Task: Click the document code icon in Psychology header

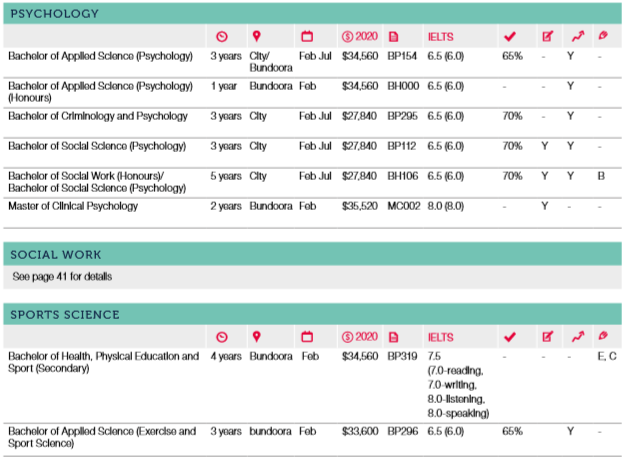Action: tap(394, 37)
